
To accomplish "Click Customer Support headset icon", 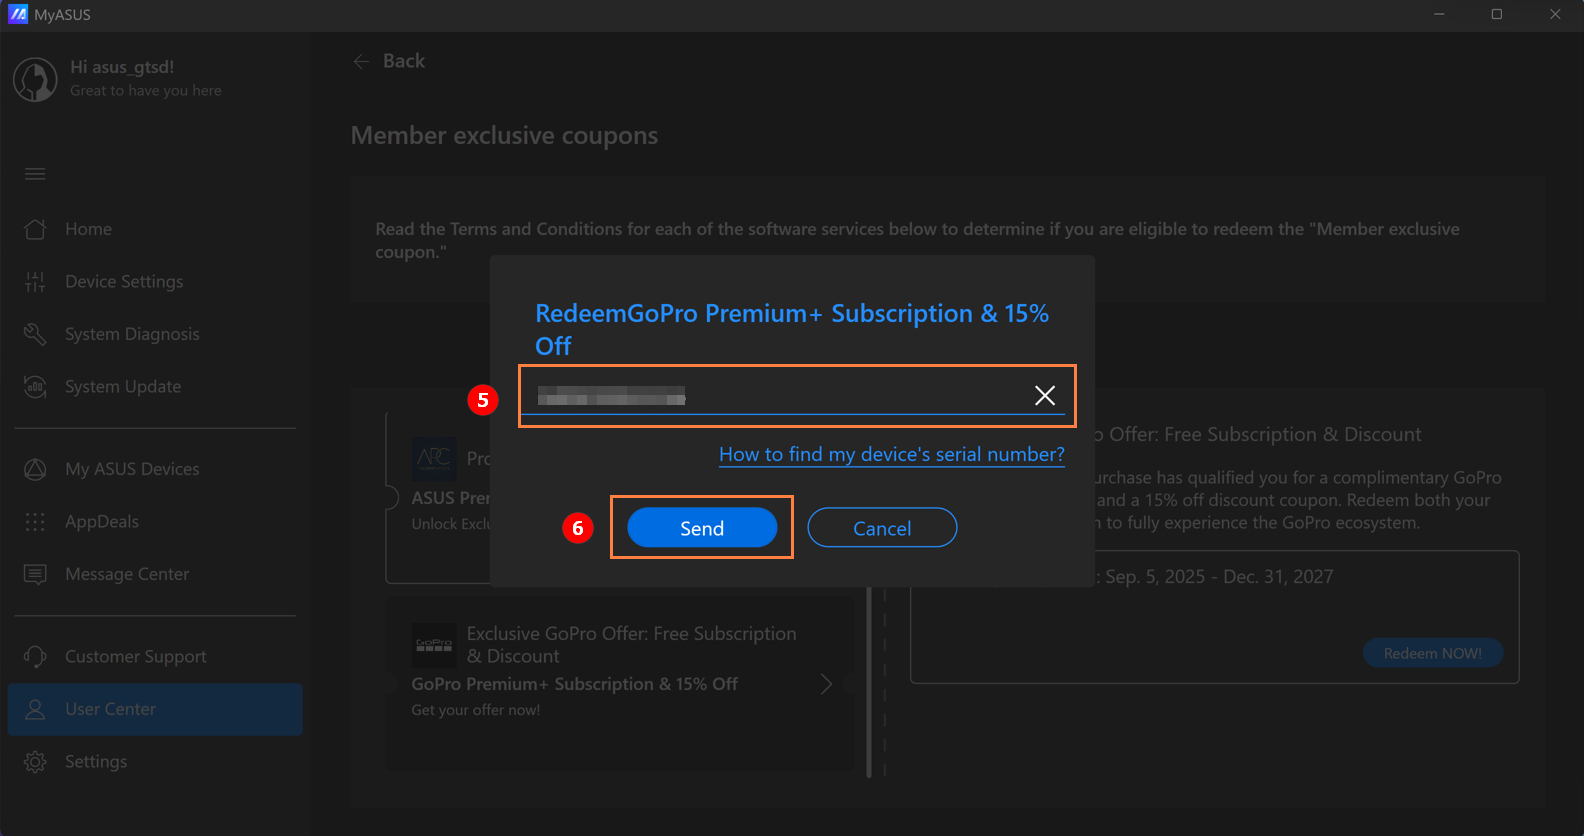I will (x=35, y=657).
